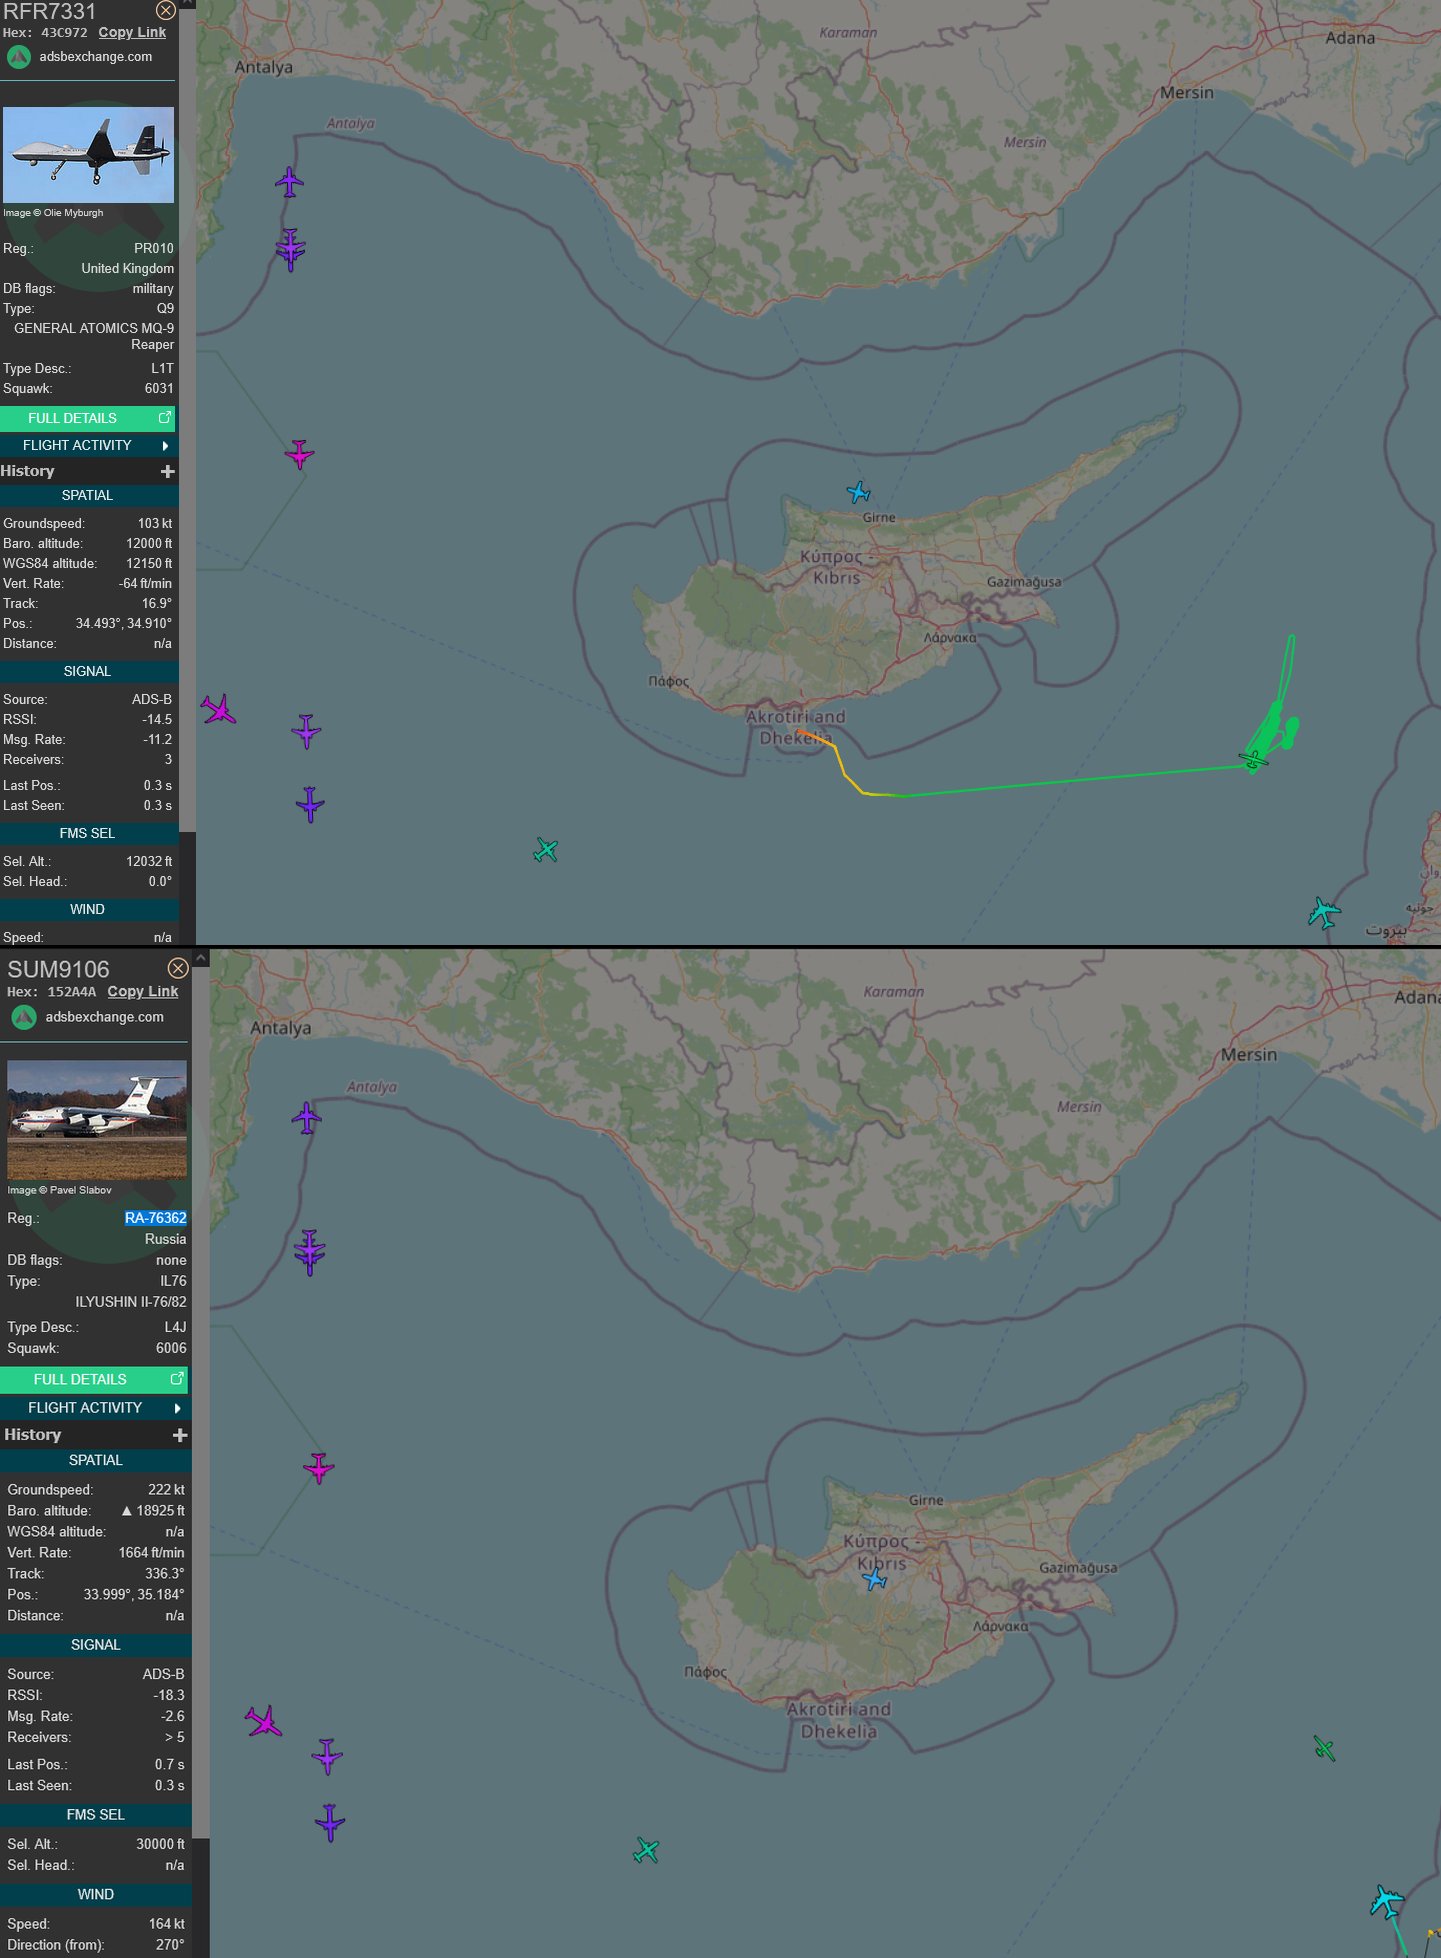Open the MQ-9 Reaper photo thumbnail
This screenshot has width=1441, height=1958.
pyautogui.click(x=88, y=155)
